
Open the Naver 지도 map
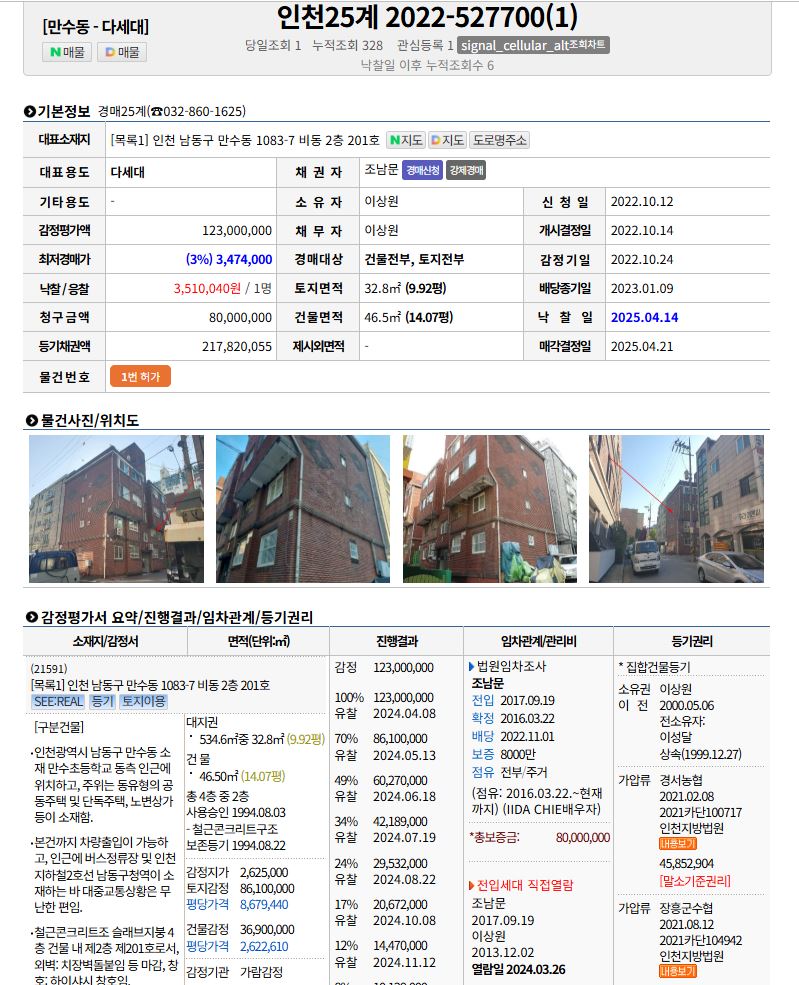tap(405, 140)
